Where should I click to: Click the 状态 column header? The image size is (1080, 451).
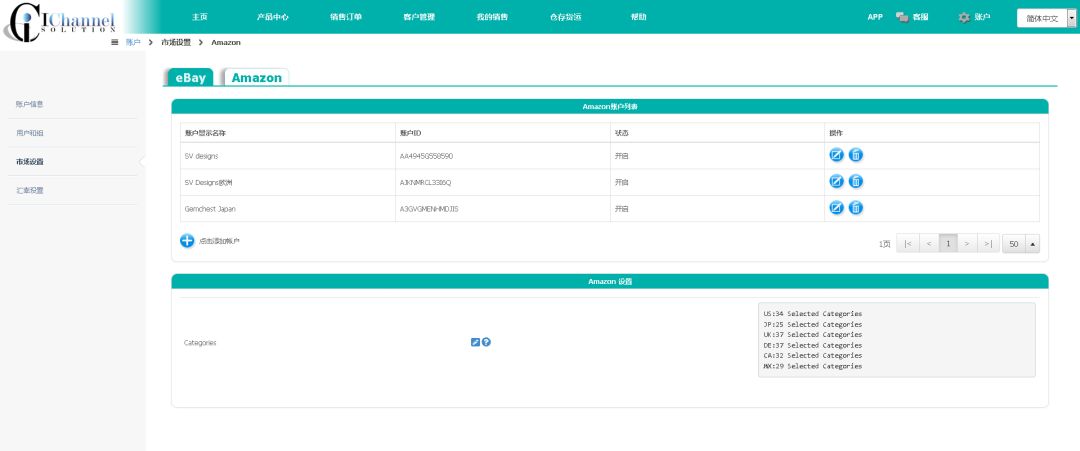(x=718, y=132)
